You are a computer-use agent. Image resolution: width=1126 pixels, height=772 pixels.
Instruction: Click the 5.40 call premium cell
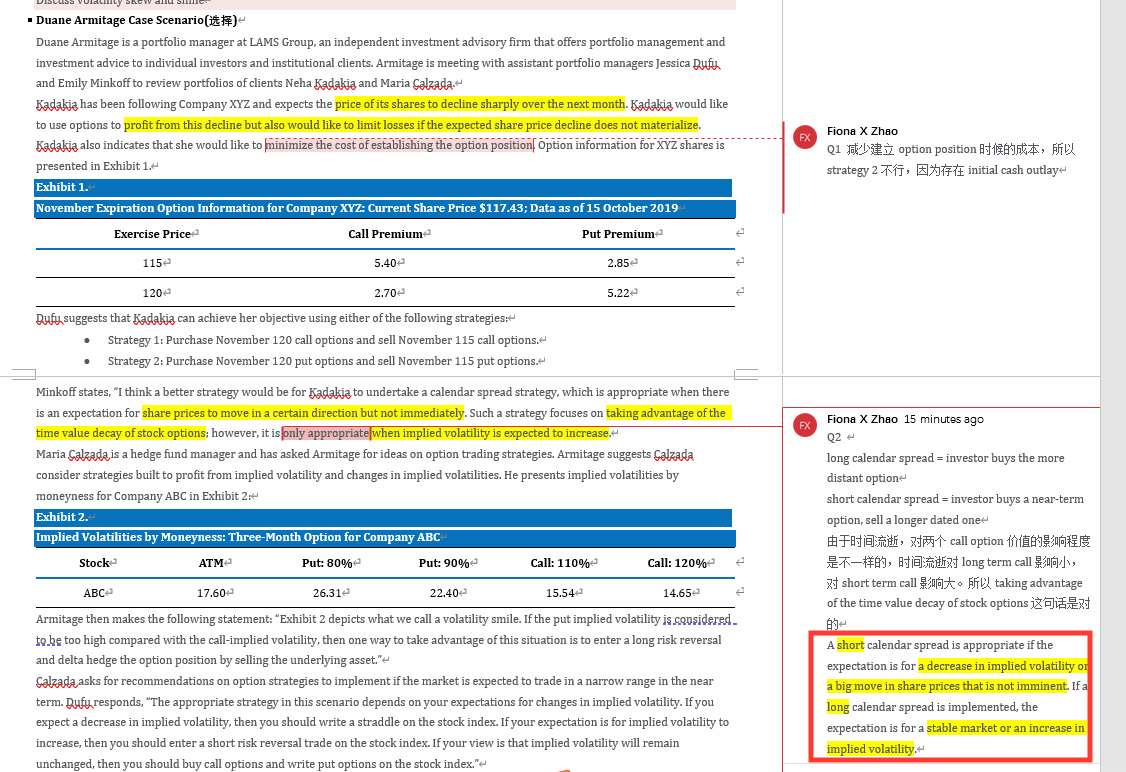click(386, 264)
